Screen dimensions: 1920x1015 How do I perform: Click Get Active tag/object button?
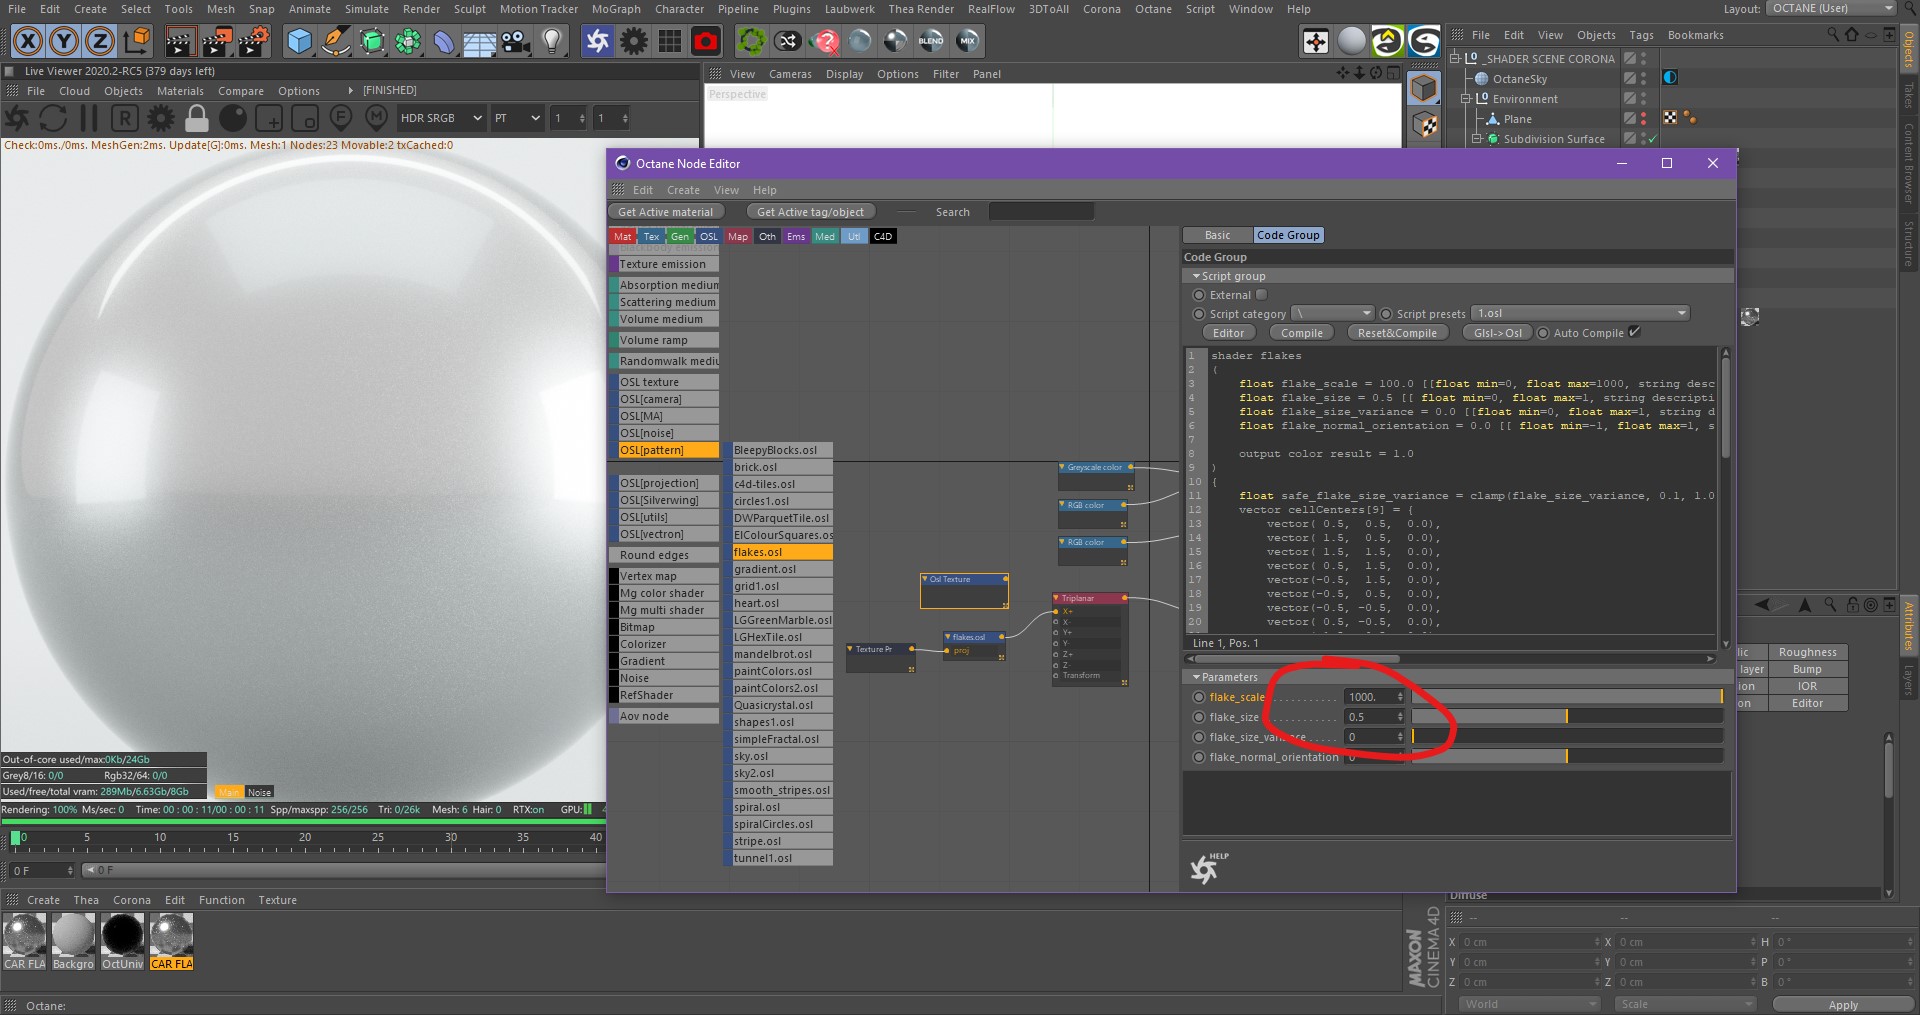click(x=811, y=212)
